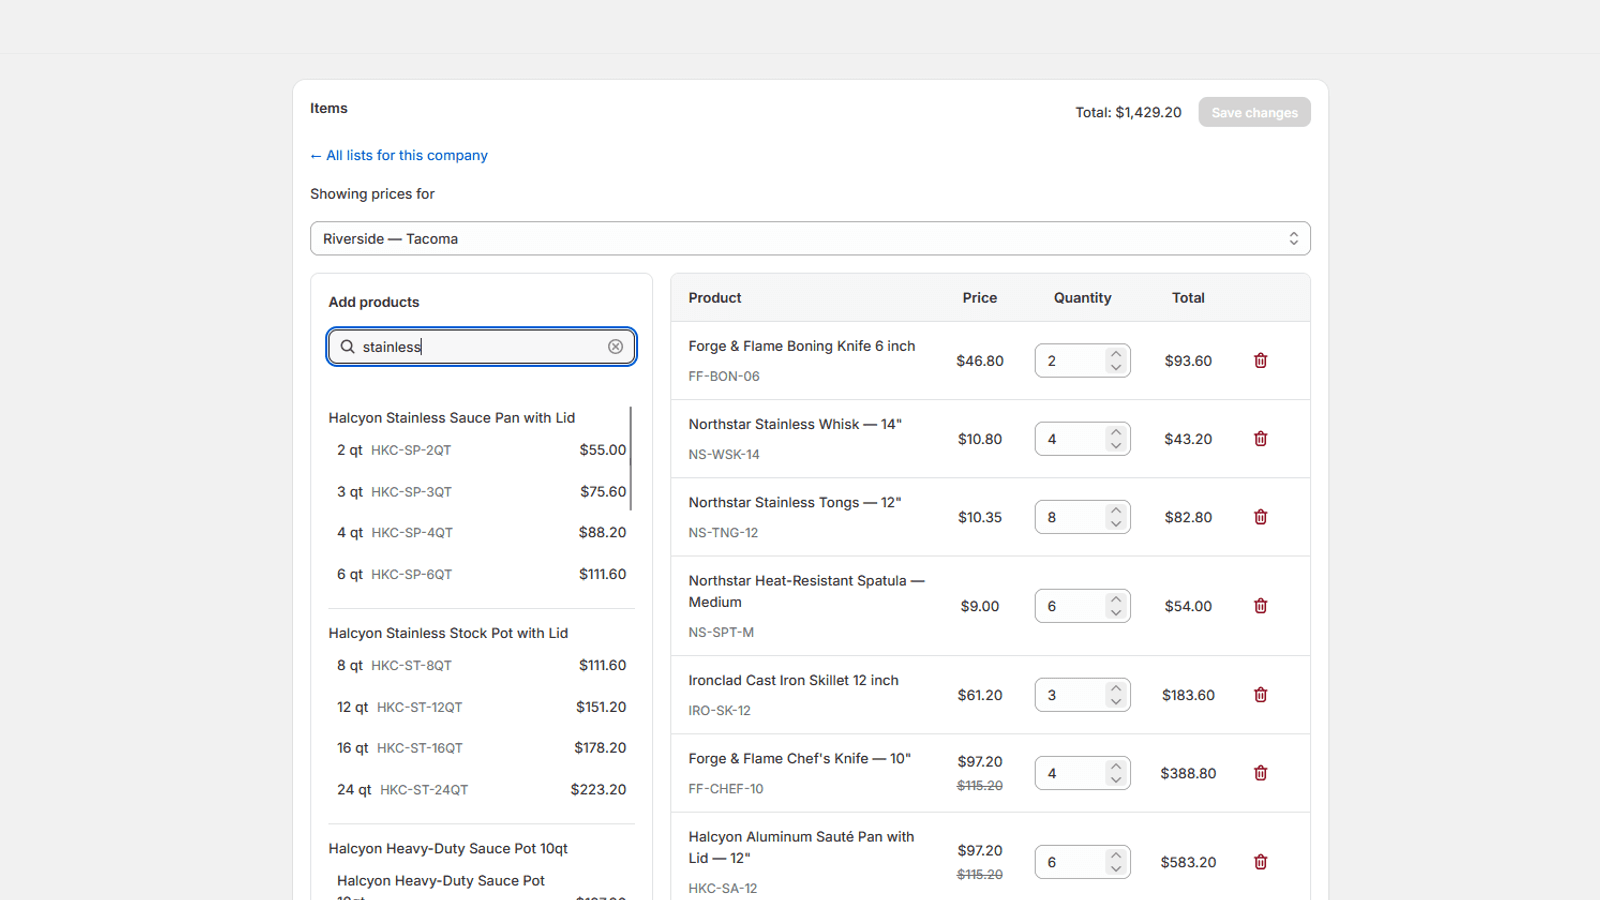Increase Sauté Pan quantity

click(x=1116, y=855)
